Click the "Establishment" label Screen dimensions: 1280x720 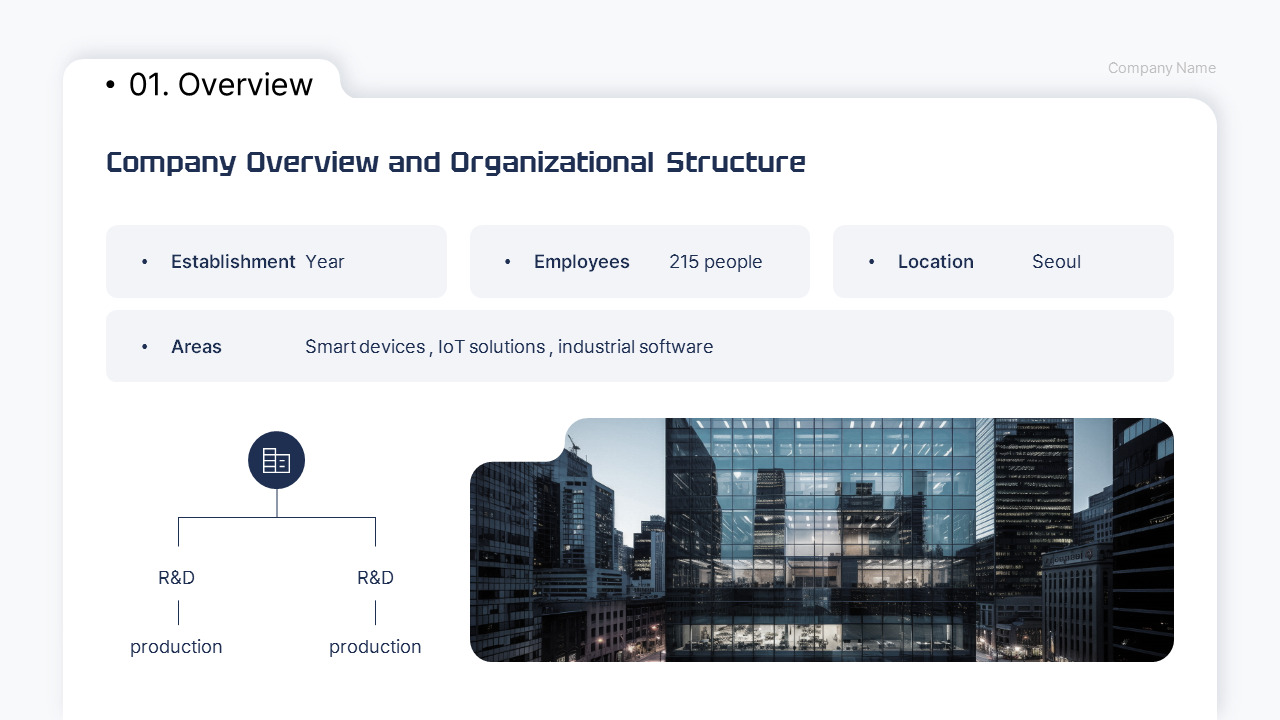tap(233, 262)
